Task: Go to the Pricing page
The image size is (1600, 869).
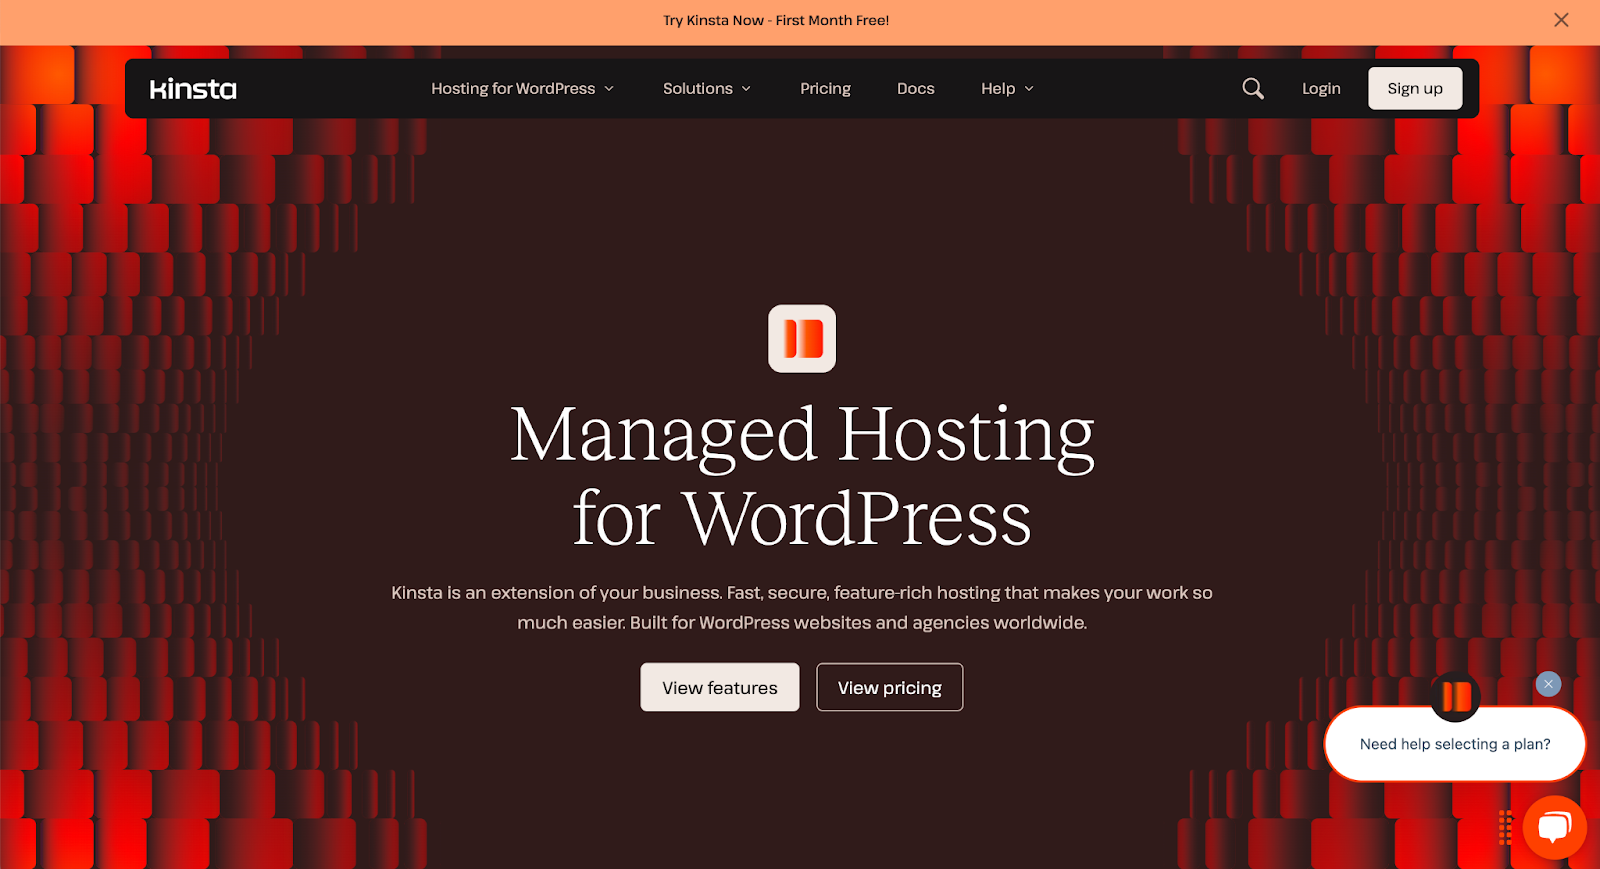Action: click(825, 89)
